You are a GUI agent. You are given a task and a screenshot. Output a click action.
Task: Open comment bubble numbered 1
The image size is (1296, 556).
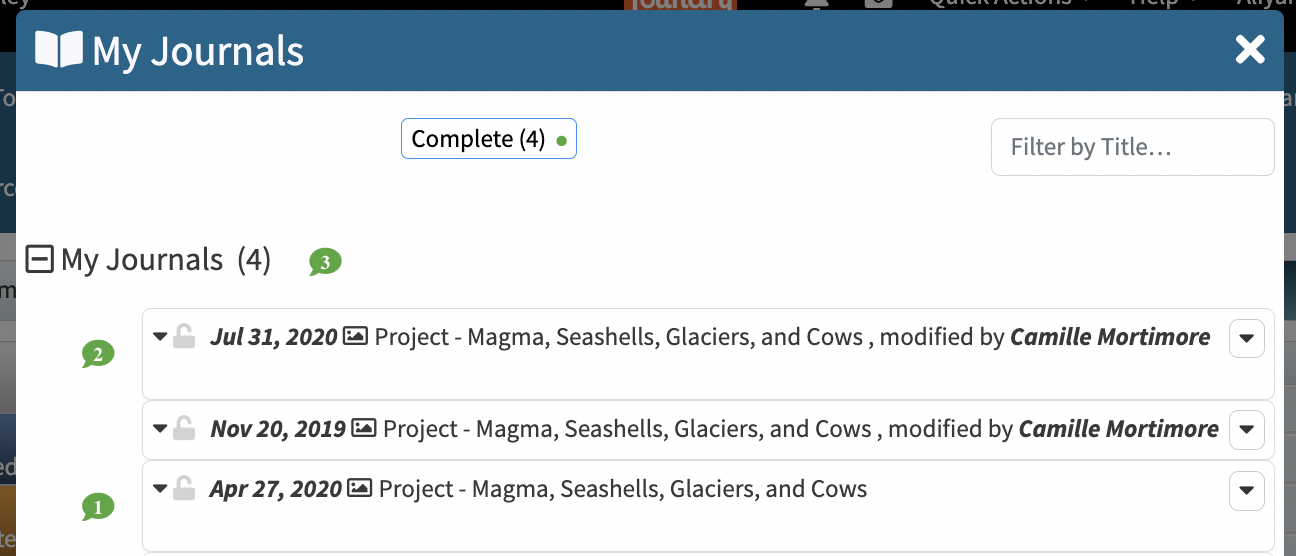coord(98,508)
